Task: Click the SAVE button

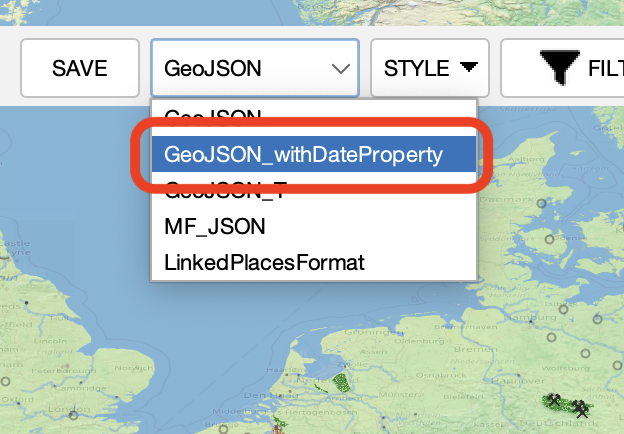Action: click(x=80, y=68)
